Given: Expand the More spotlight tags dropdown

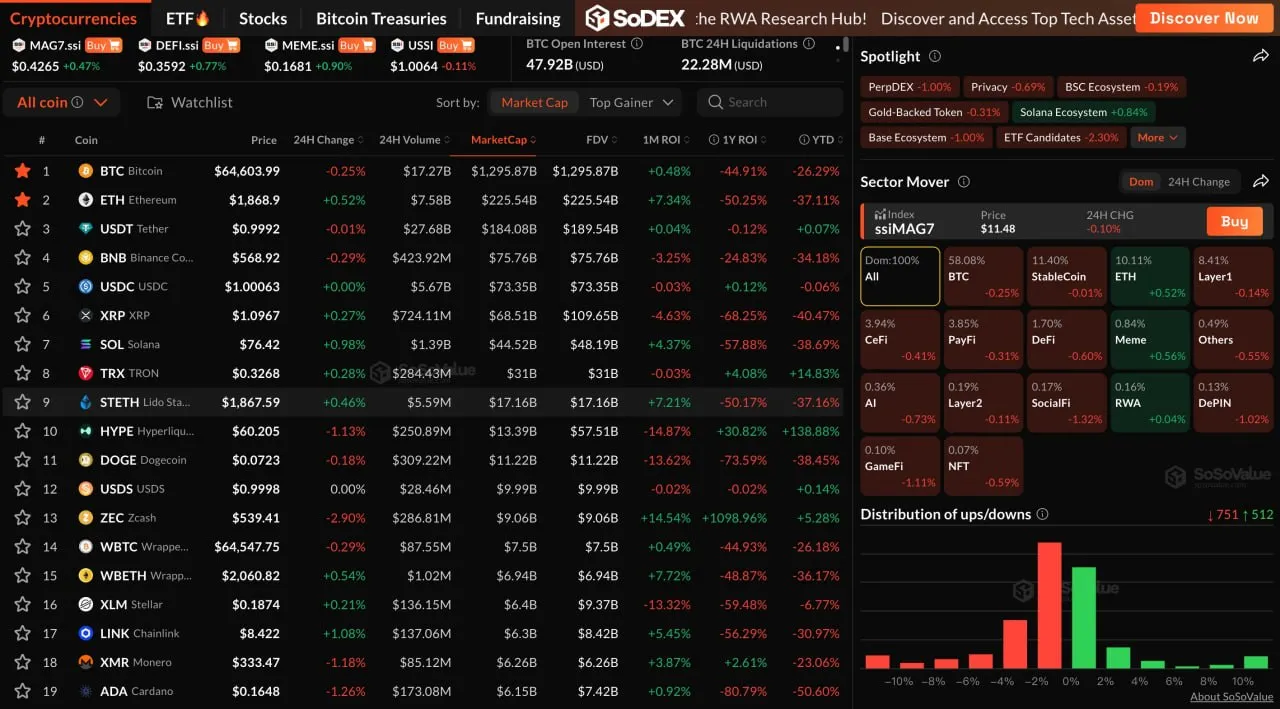Looking at the screenshot, I should click(1158, 138).
